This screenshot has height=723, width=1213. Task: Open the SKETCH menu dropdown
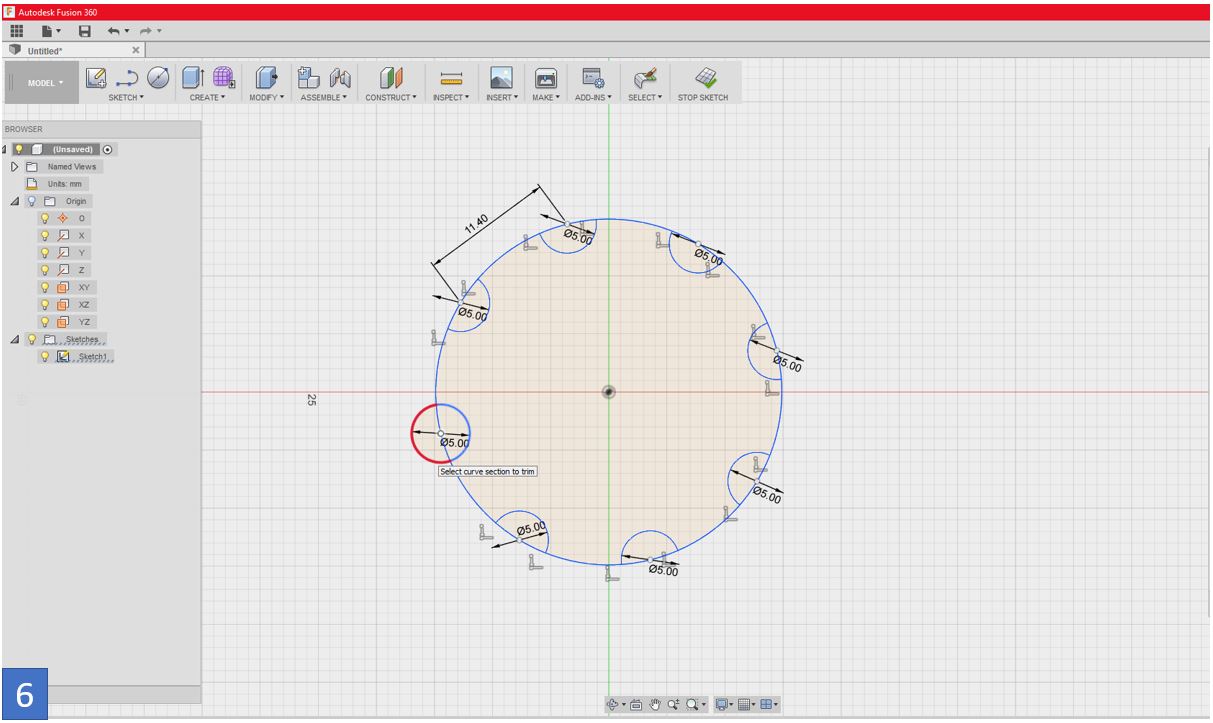click(126, 98)
